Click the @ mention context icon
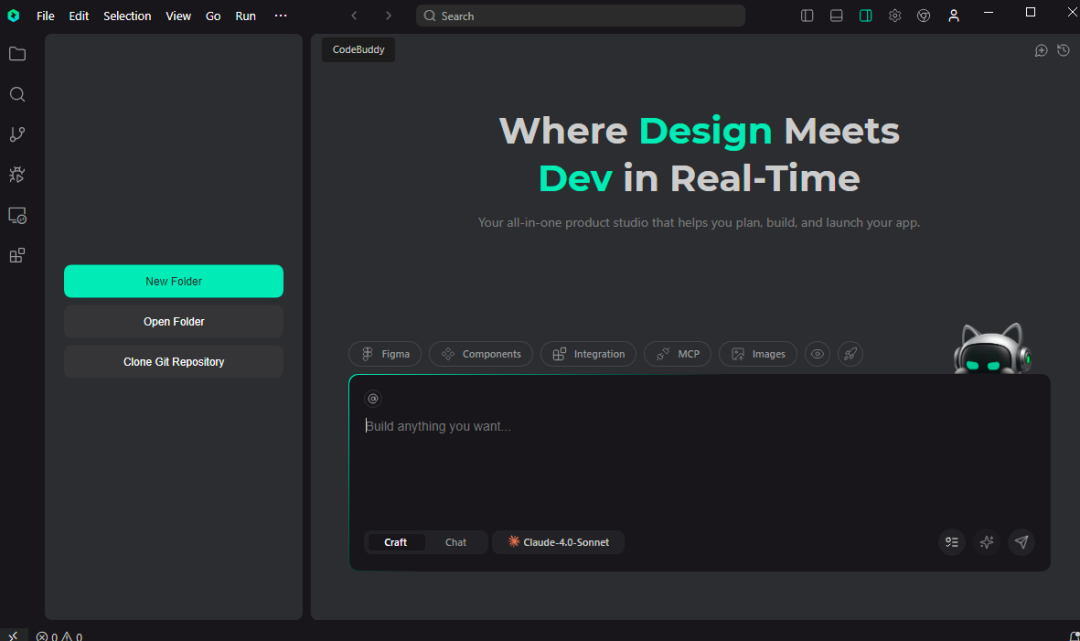Viewport: 1080px width, 641px height. point(373,399)
